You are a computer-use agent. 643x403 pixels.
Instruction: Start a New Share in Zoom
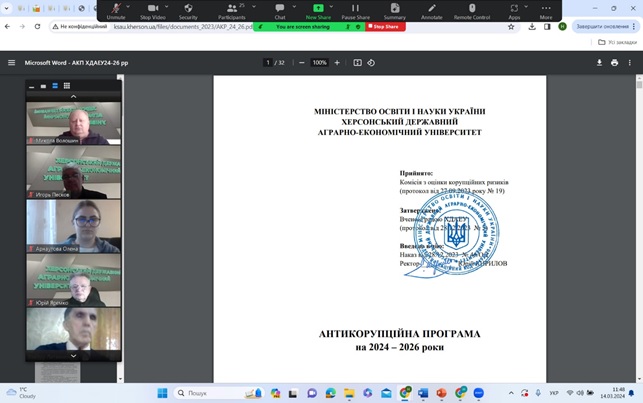pos(318,11)
